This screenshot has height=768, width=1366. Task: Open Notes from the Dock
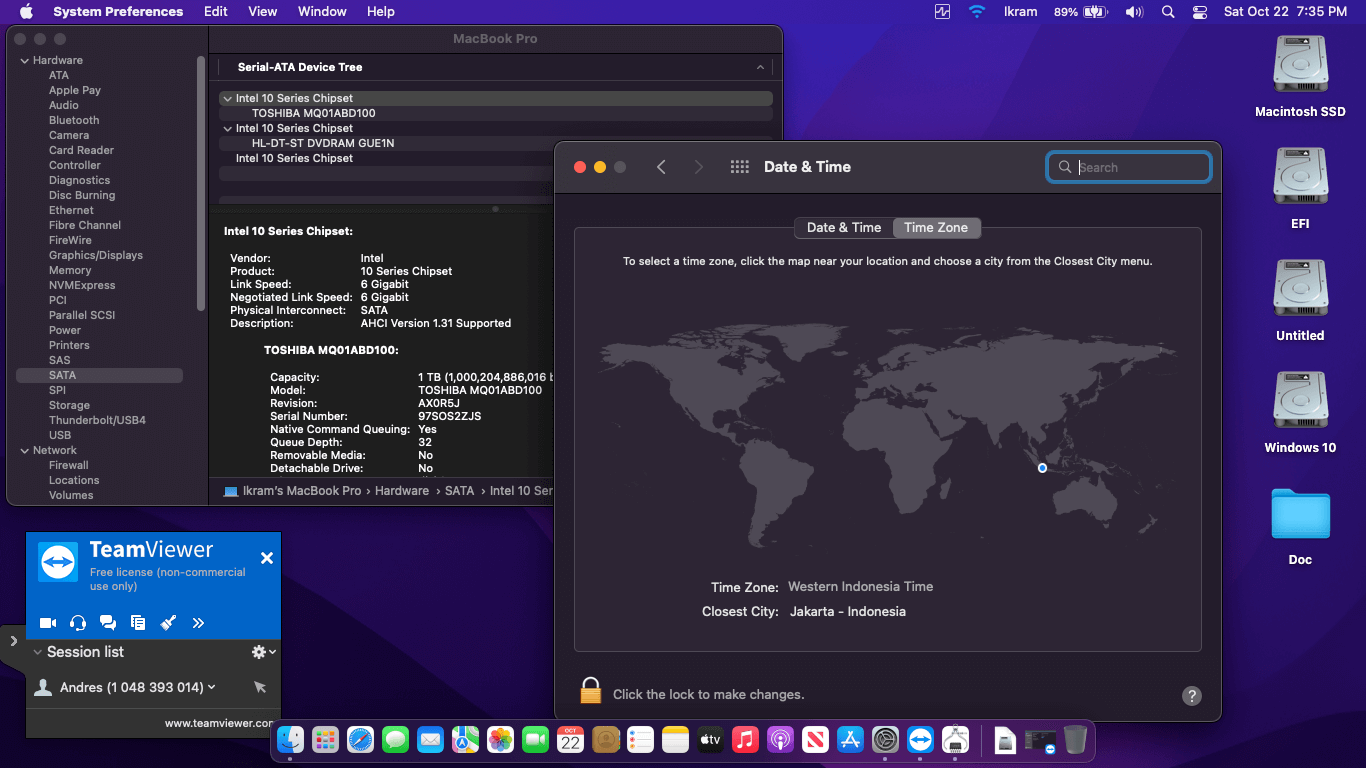click(676, 740)
